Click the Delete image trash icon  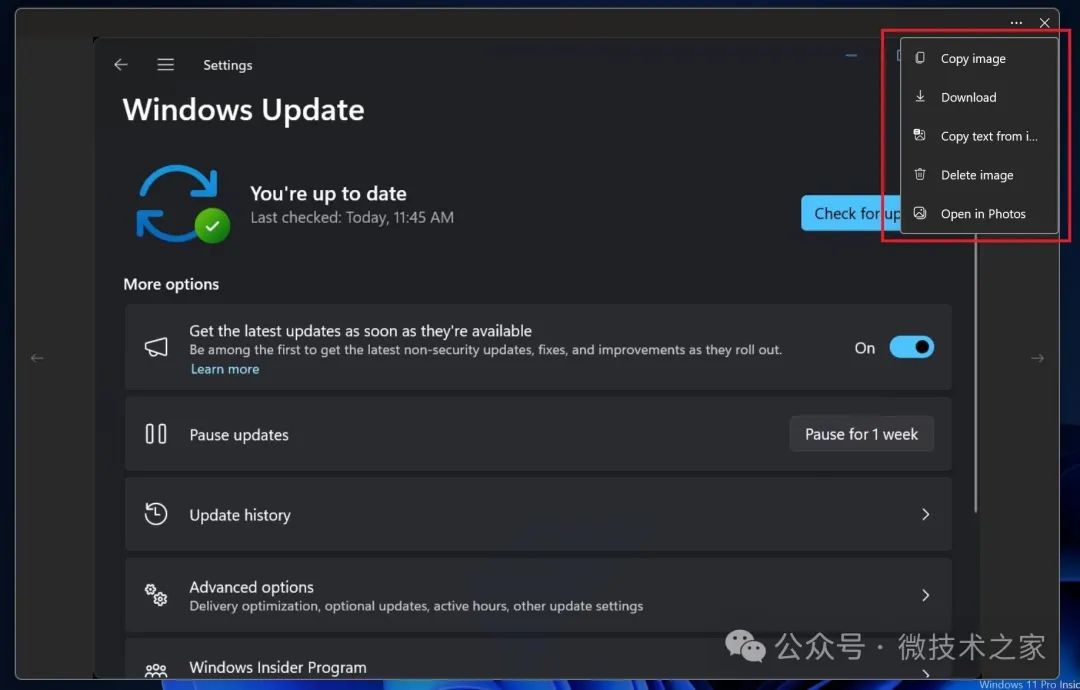920,174
